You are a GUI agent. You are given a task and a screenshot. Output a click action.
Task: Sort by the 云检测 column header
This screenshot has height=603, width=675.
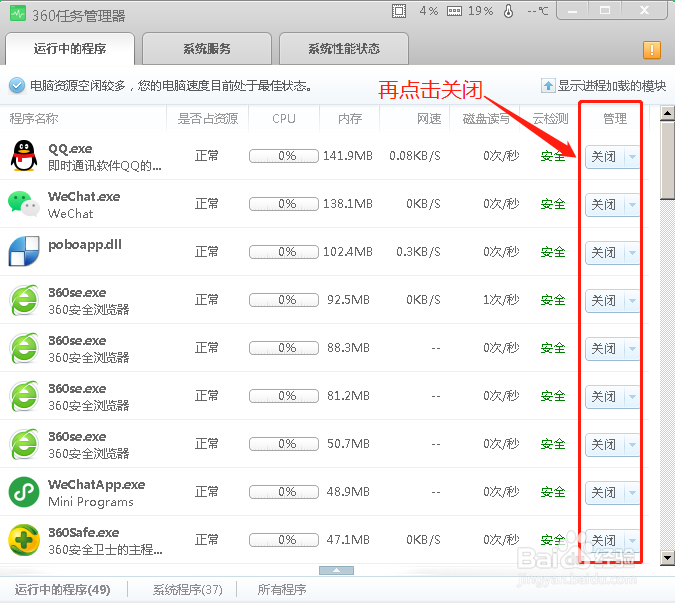point(550,118)
